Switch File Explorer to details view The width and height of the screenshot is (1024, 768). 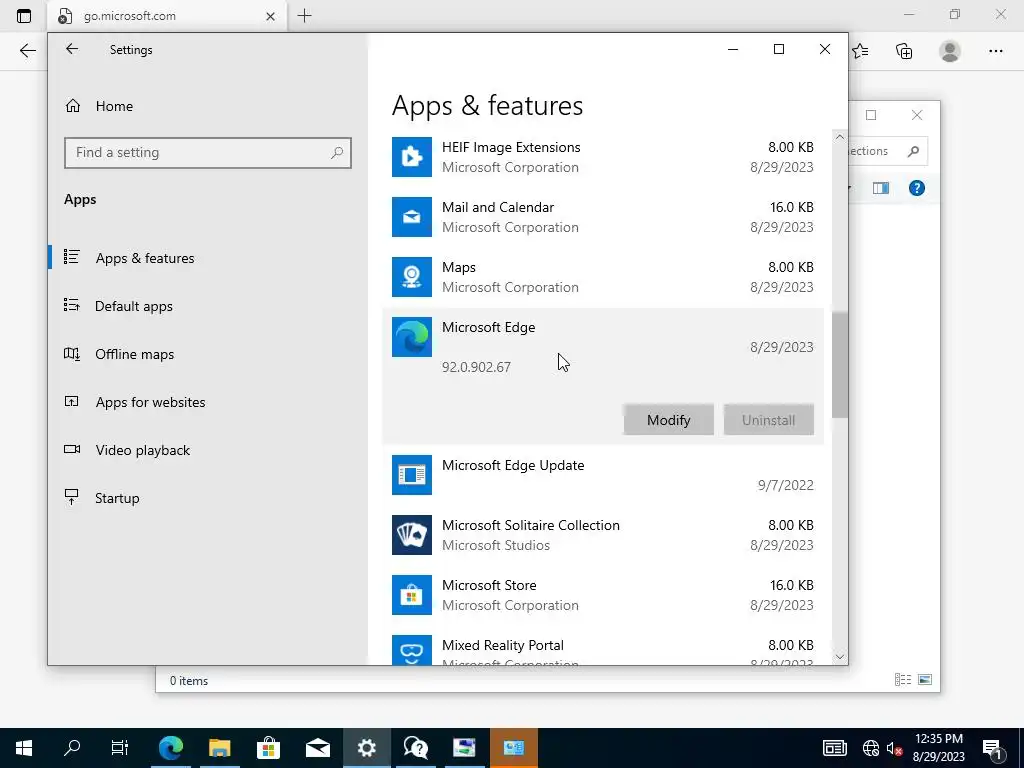pos(903,680)
